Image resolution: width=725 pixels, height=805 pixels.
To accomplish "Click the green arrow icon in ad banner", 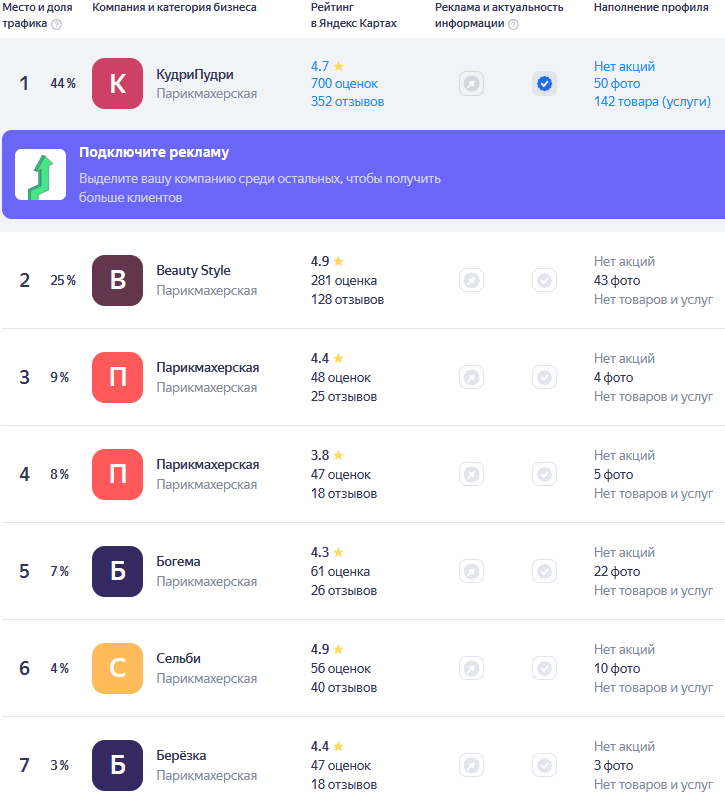I will tap(41, 175).
